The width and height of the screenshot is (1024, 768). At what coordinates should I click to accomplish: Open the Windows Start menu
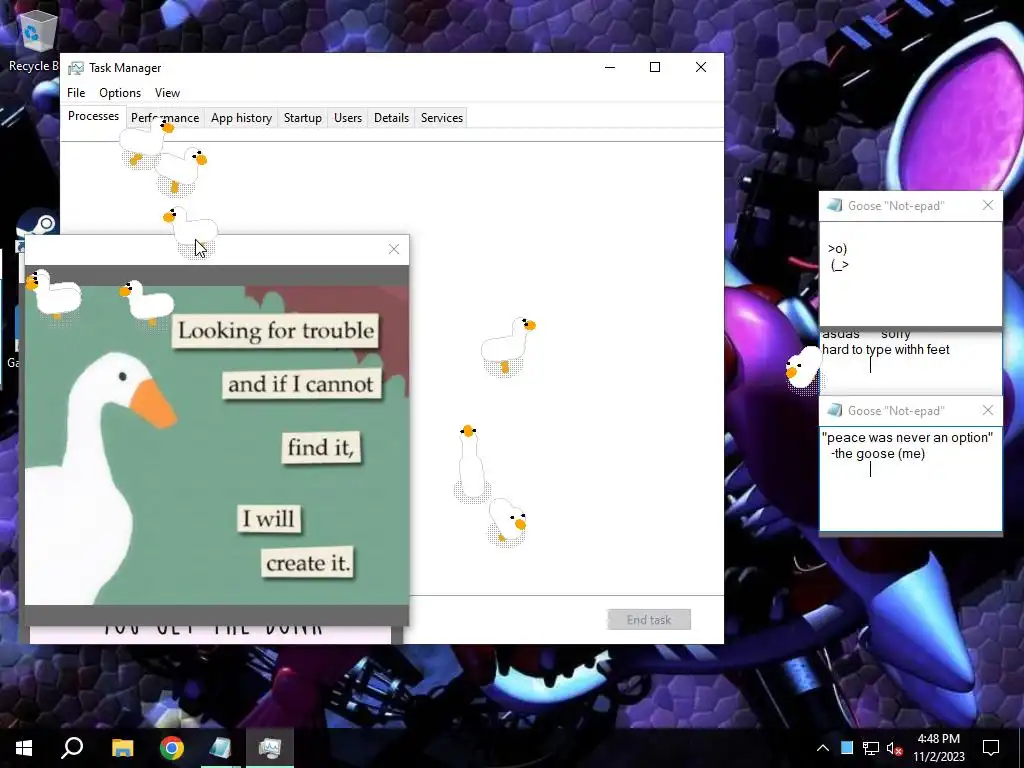click(24, 748)
